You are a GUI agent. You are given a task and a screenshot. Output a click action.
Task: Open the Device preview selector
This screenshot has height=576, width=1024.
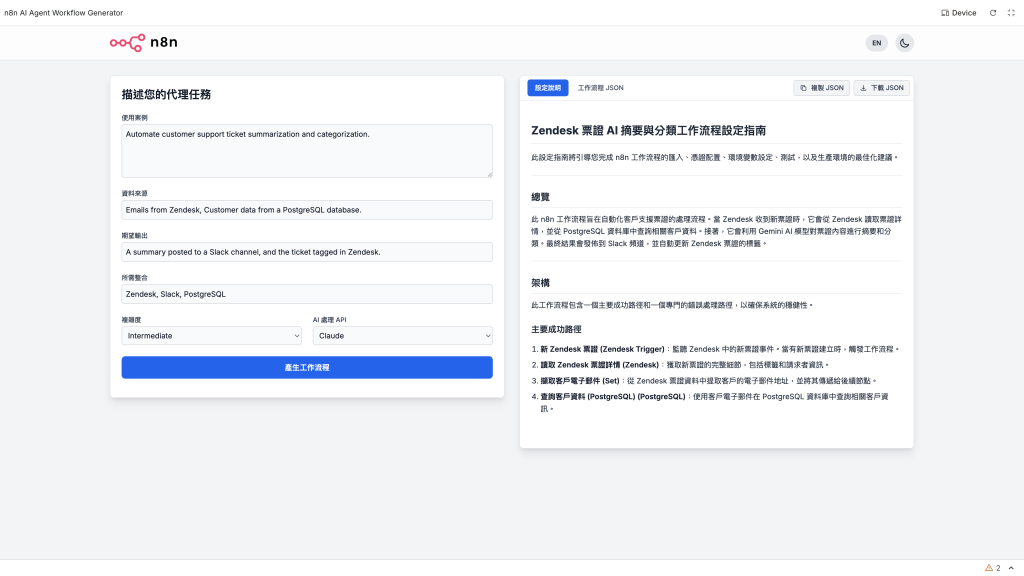tap(958, 13)
